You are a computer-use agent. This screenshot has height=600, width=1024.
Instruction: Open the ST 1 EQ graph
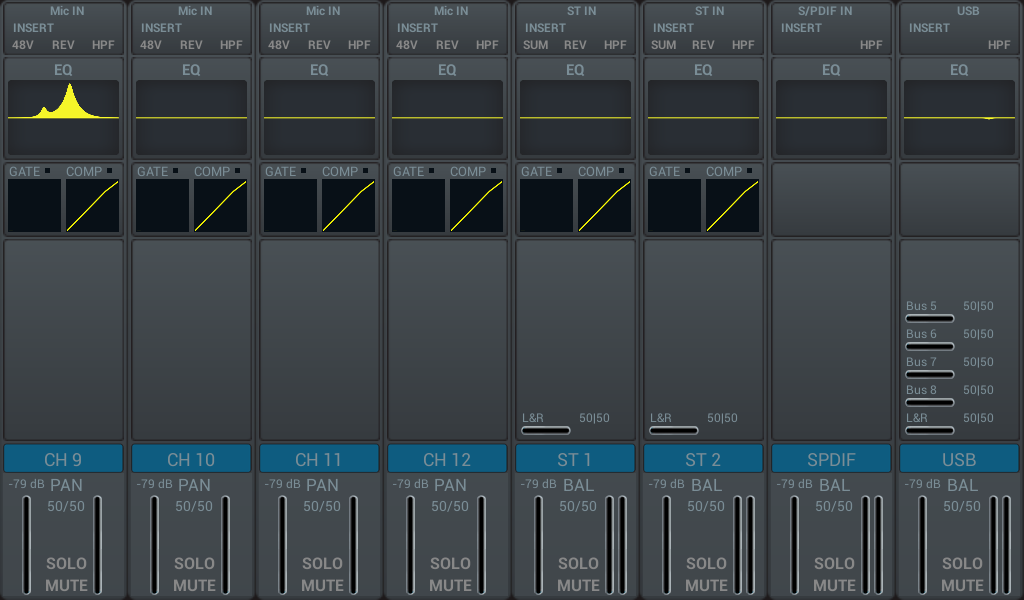575,118
